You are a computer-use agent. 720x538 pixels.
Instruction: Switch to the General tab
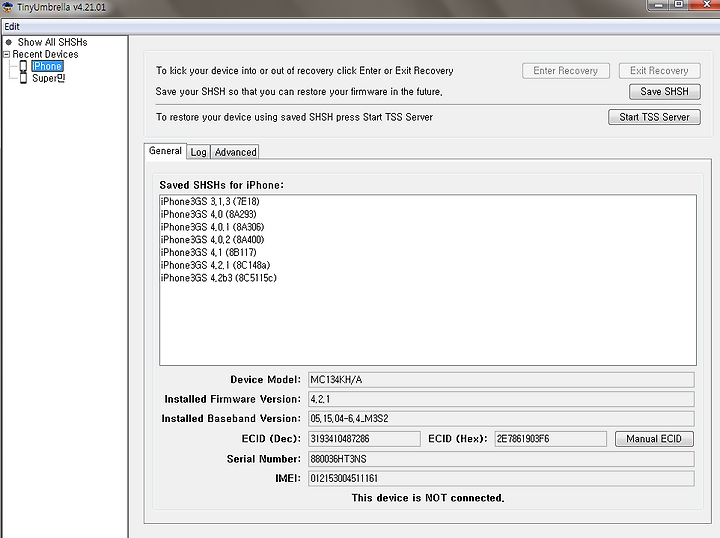click(x=165, y=151)
